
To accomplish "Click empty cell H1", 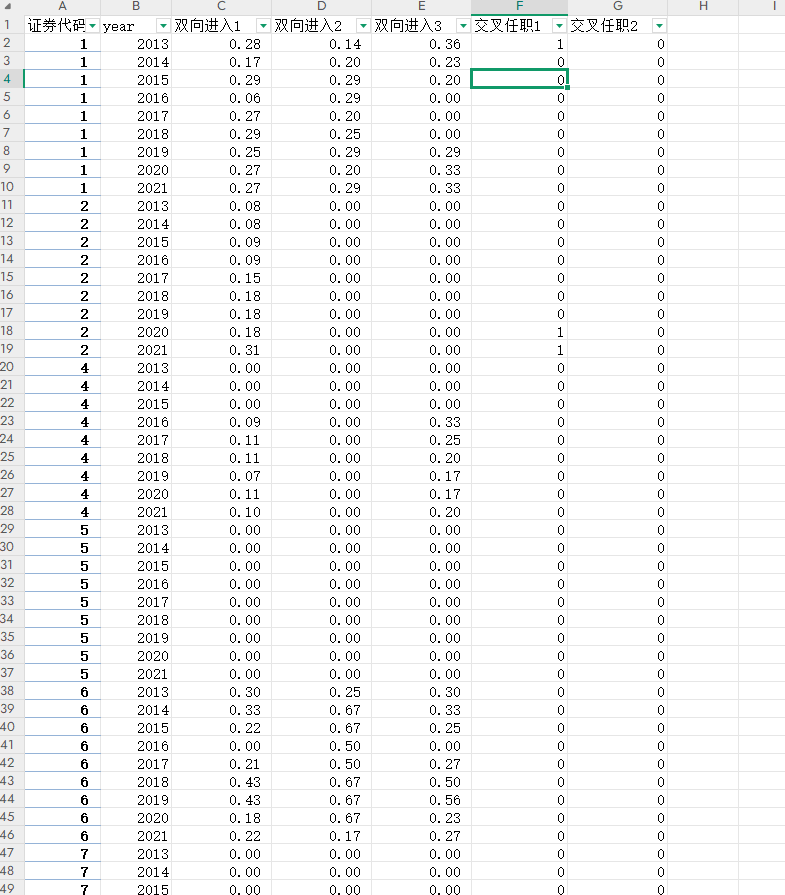I will 703,26.
